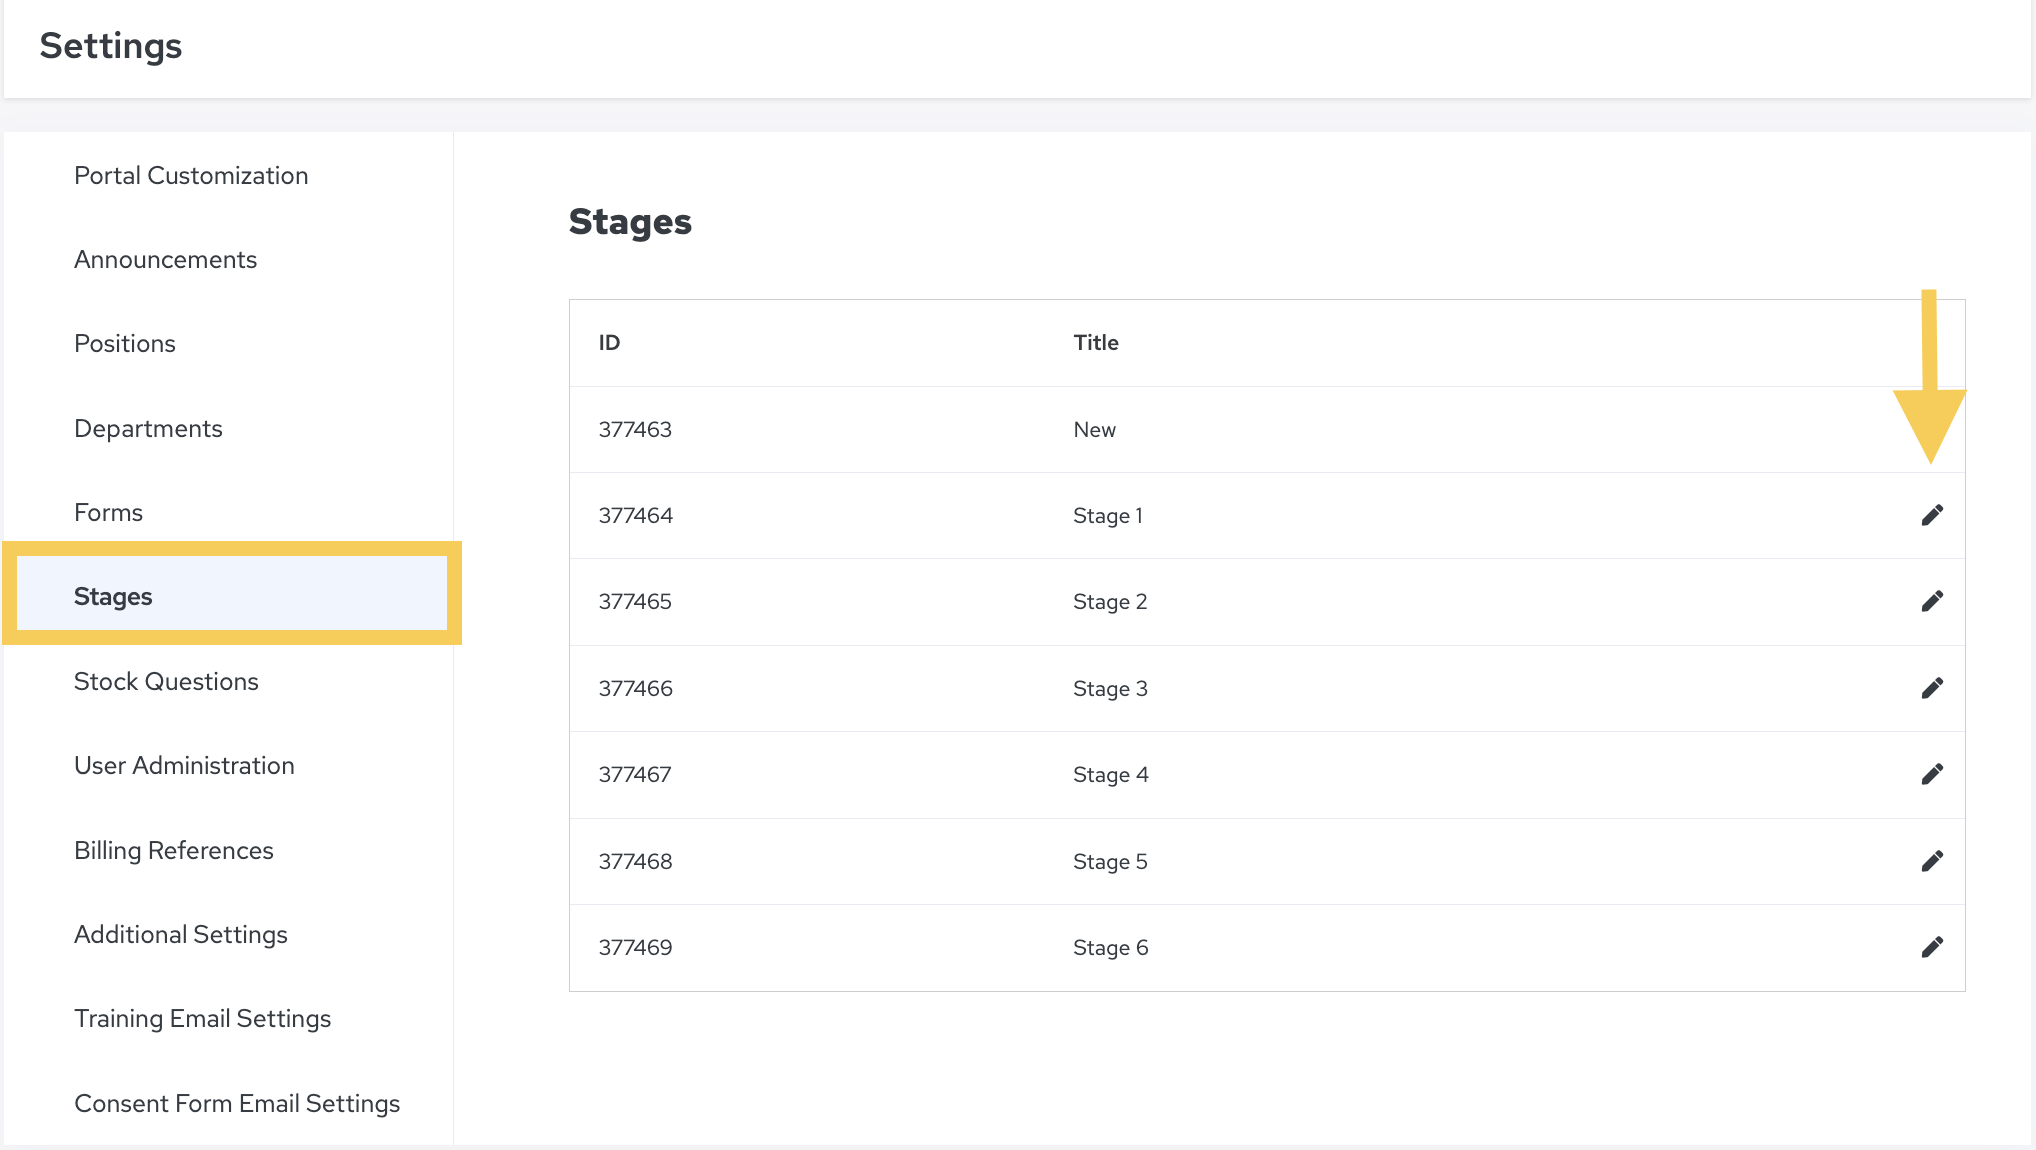Edit the Stage 2 row title
This screenshot has height=1150, width=2036.
click(1932, 601)
